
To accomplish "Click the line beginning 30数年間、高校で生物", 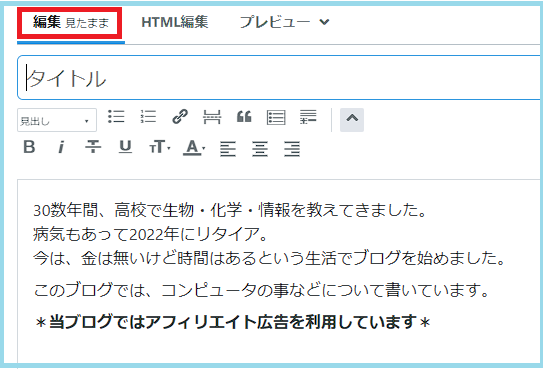I will 230,210.
